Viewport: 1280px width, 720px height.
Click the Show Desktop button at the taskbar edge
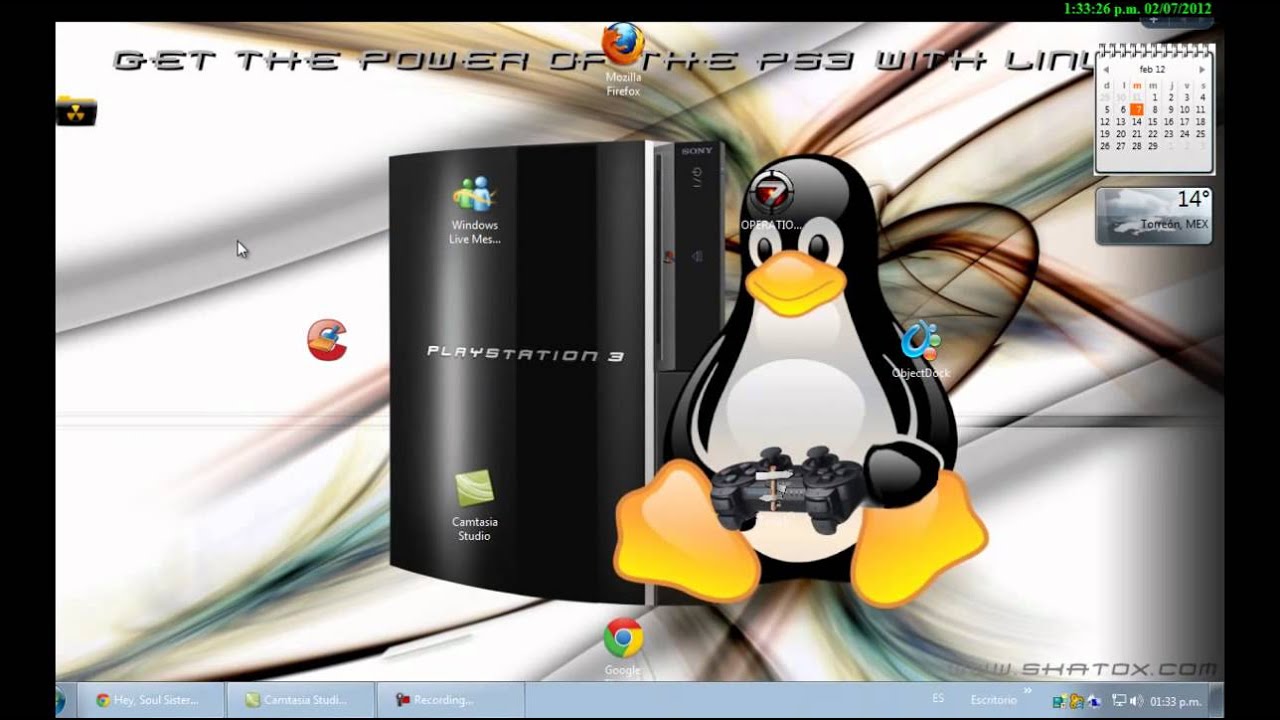[x=1216, y=700]
